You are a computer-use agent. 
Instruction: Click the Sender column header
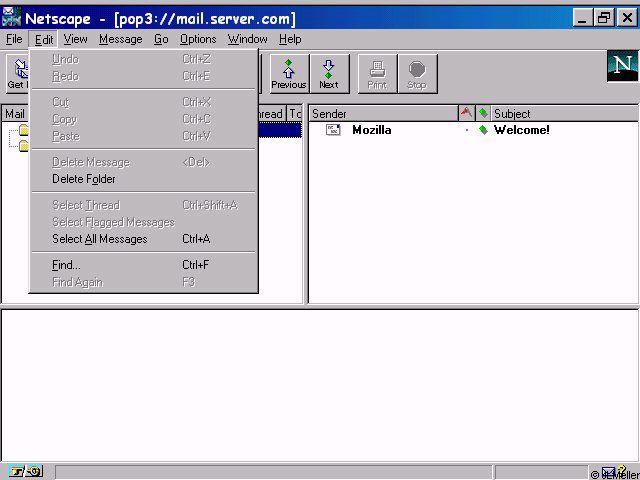[x=383, y=113]
